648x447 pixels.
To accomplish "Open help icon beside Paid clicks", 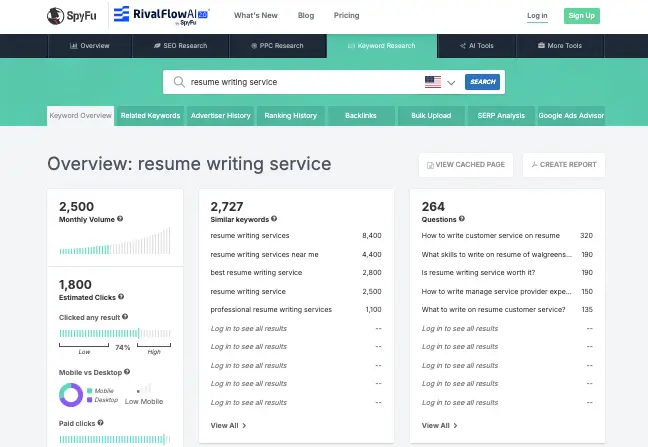I will (100, 423).
